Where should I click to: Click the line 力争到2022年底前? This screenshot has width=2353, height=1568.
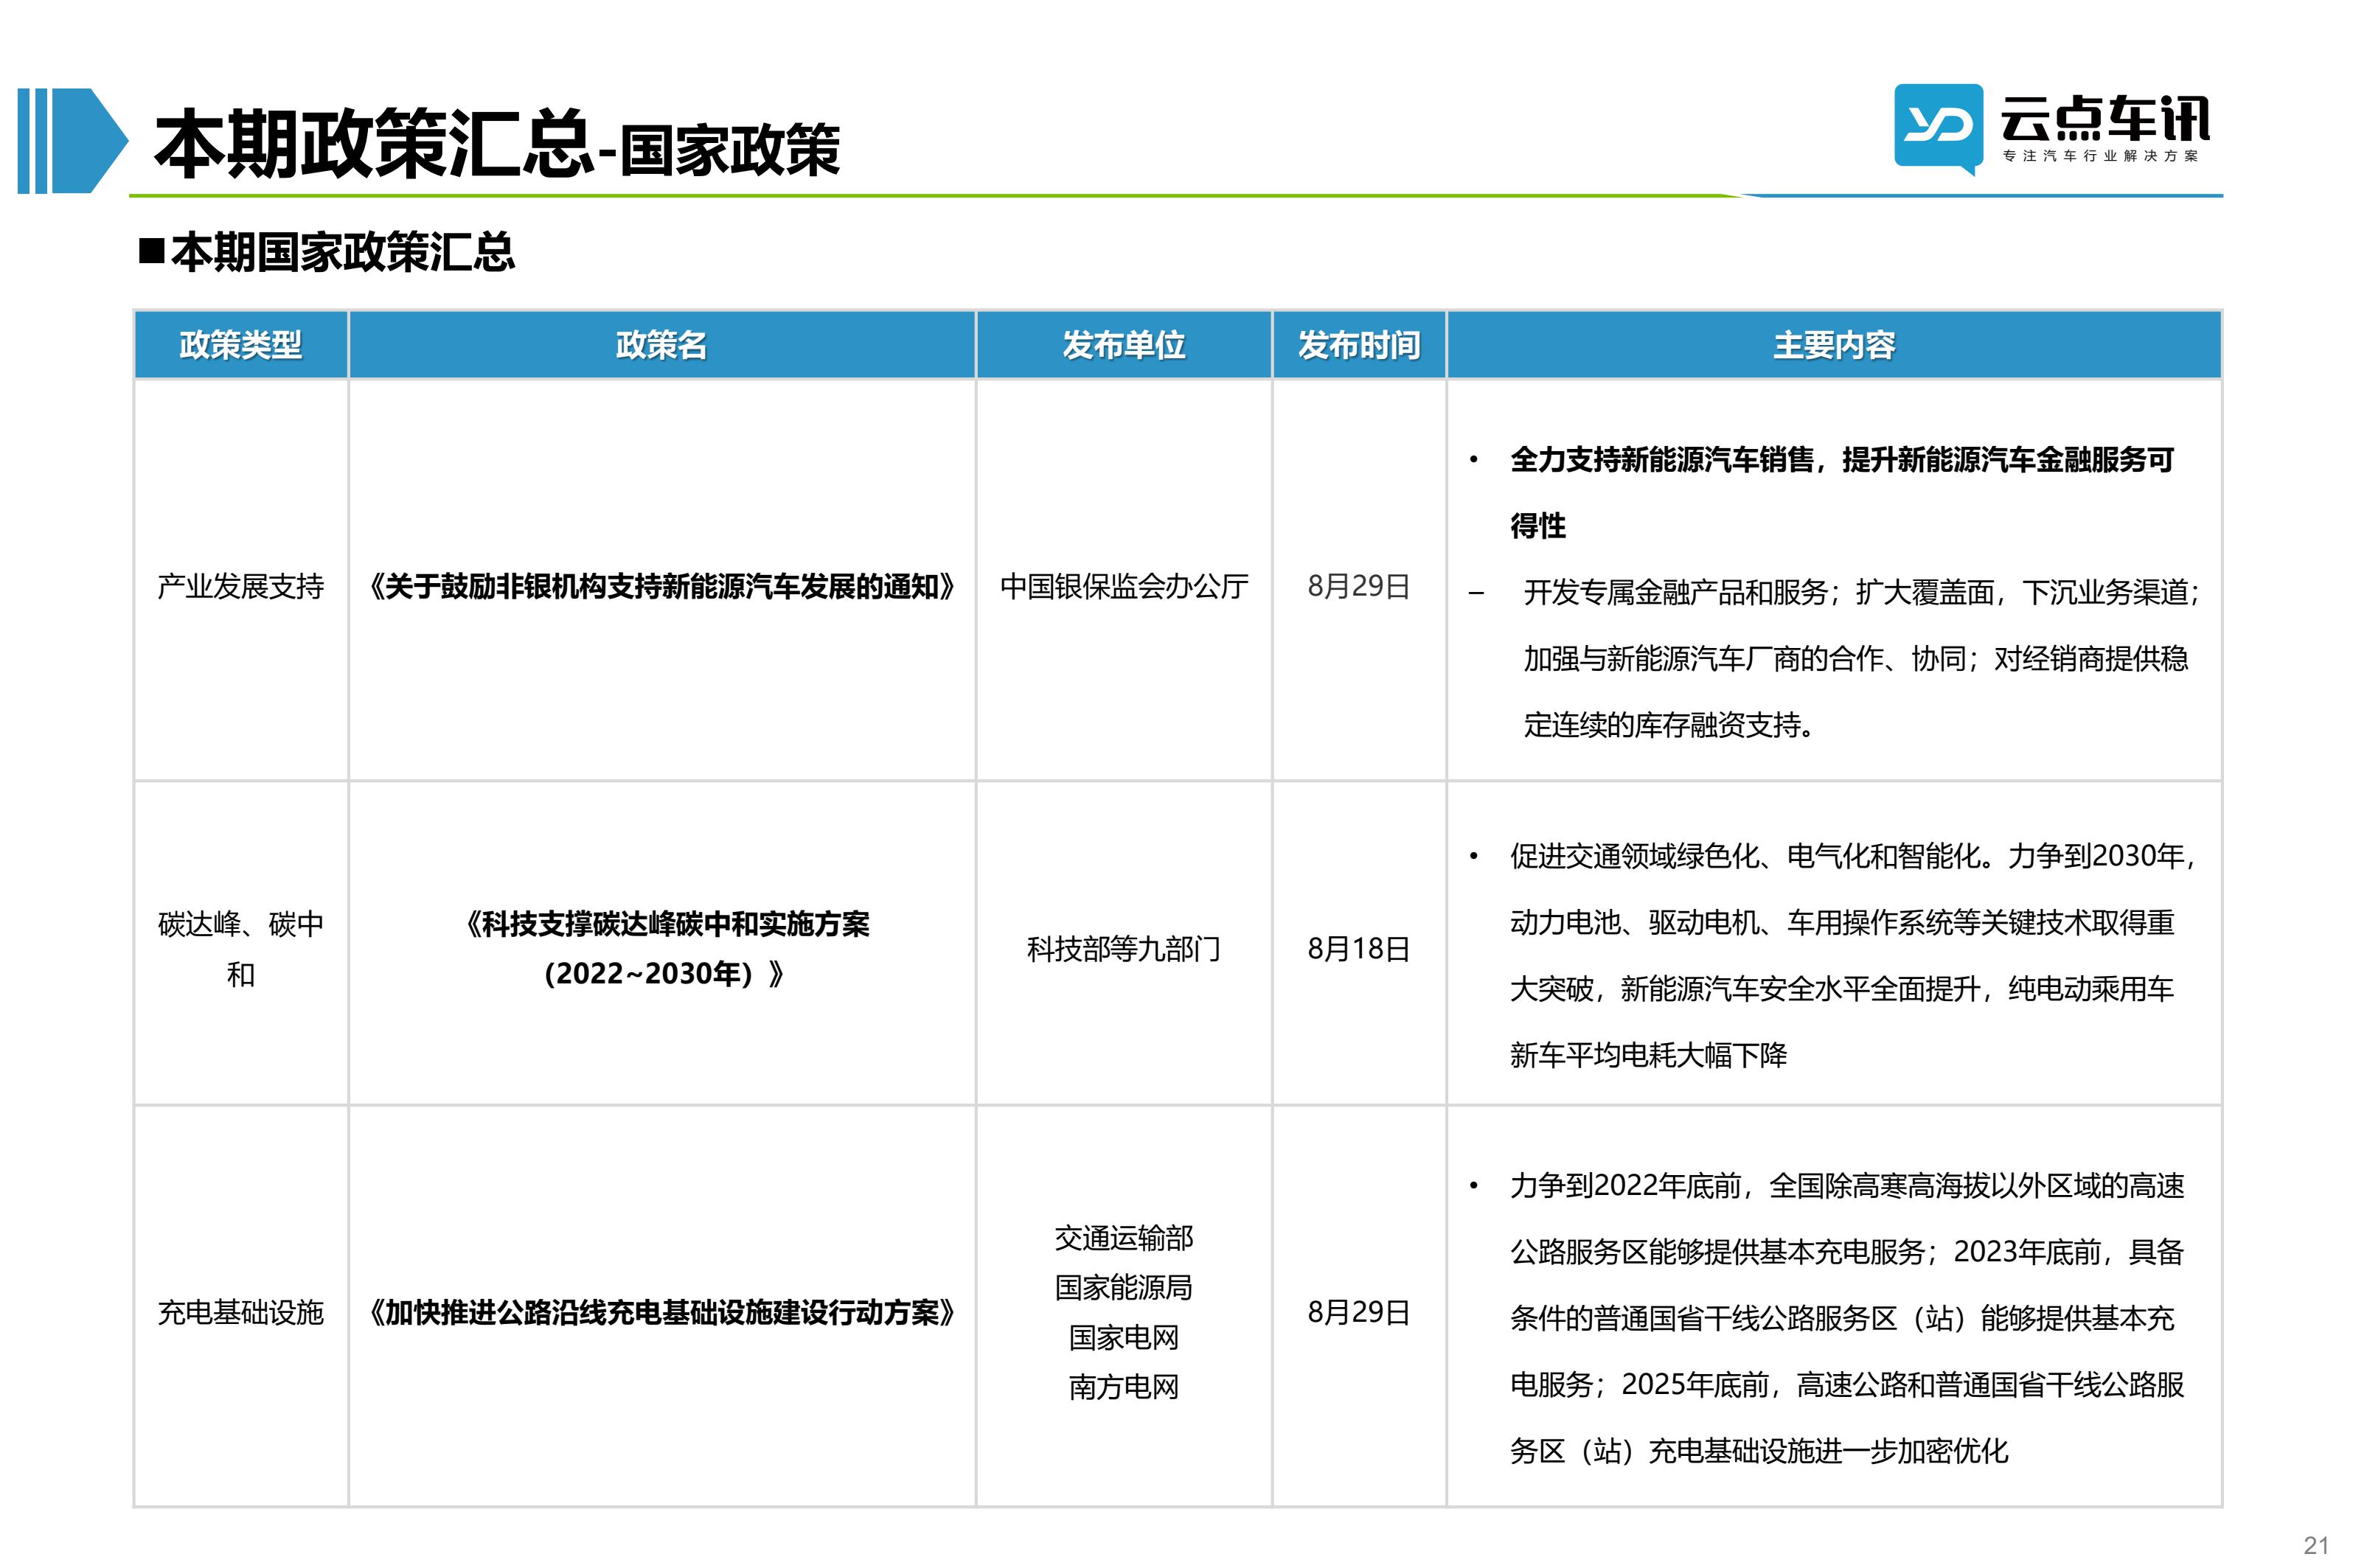[1847, 1186]
